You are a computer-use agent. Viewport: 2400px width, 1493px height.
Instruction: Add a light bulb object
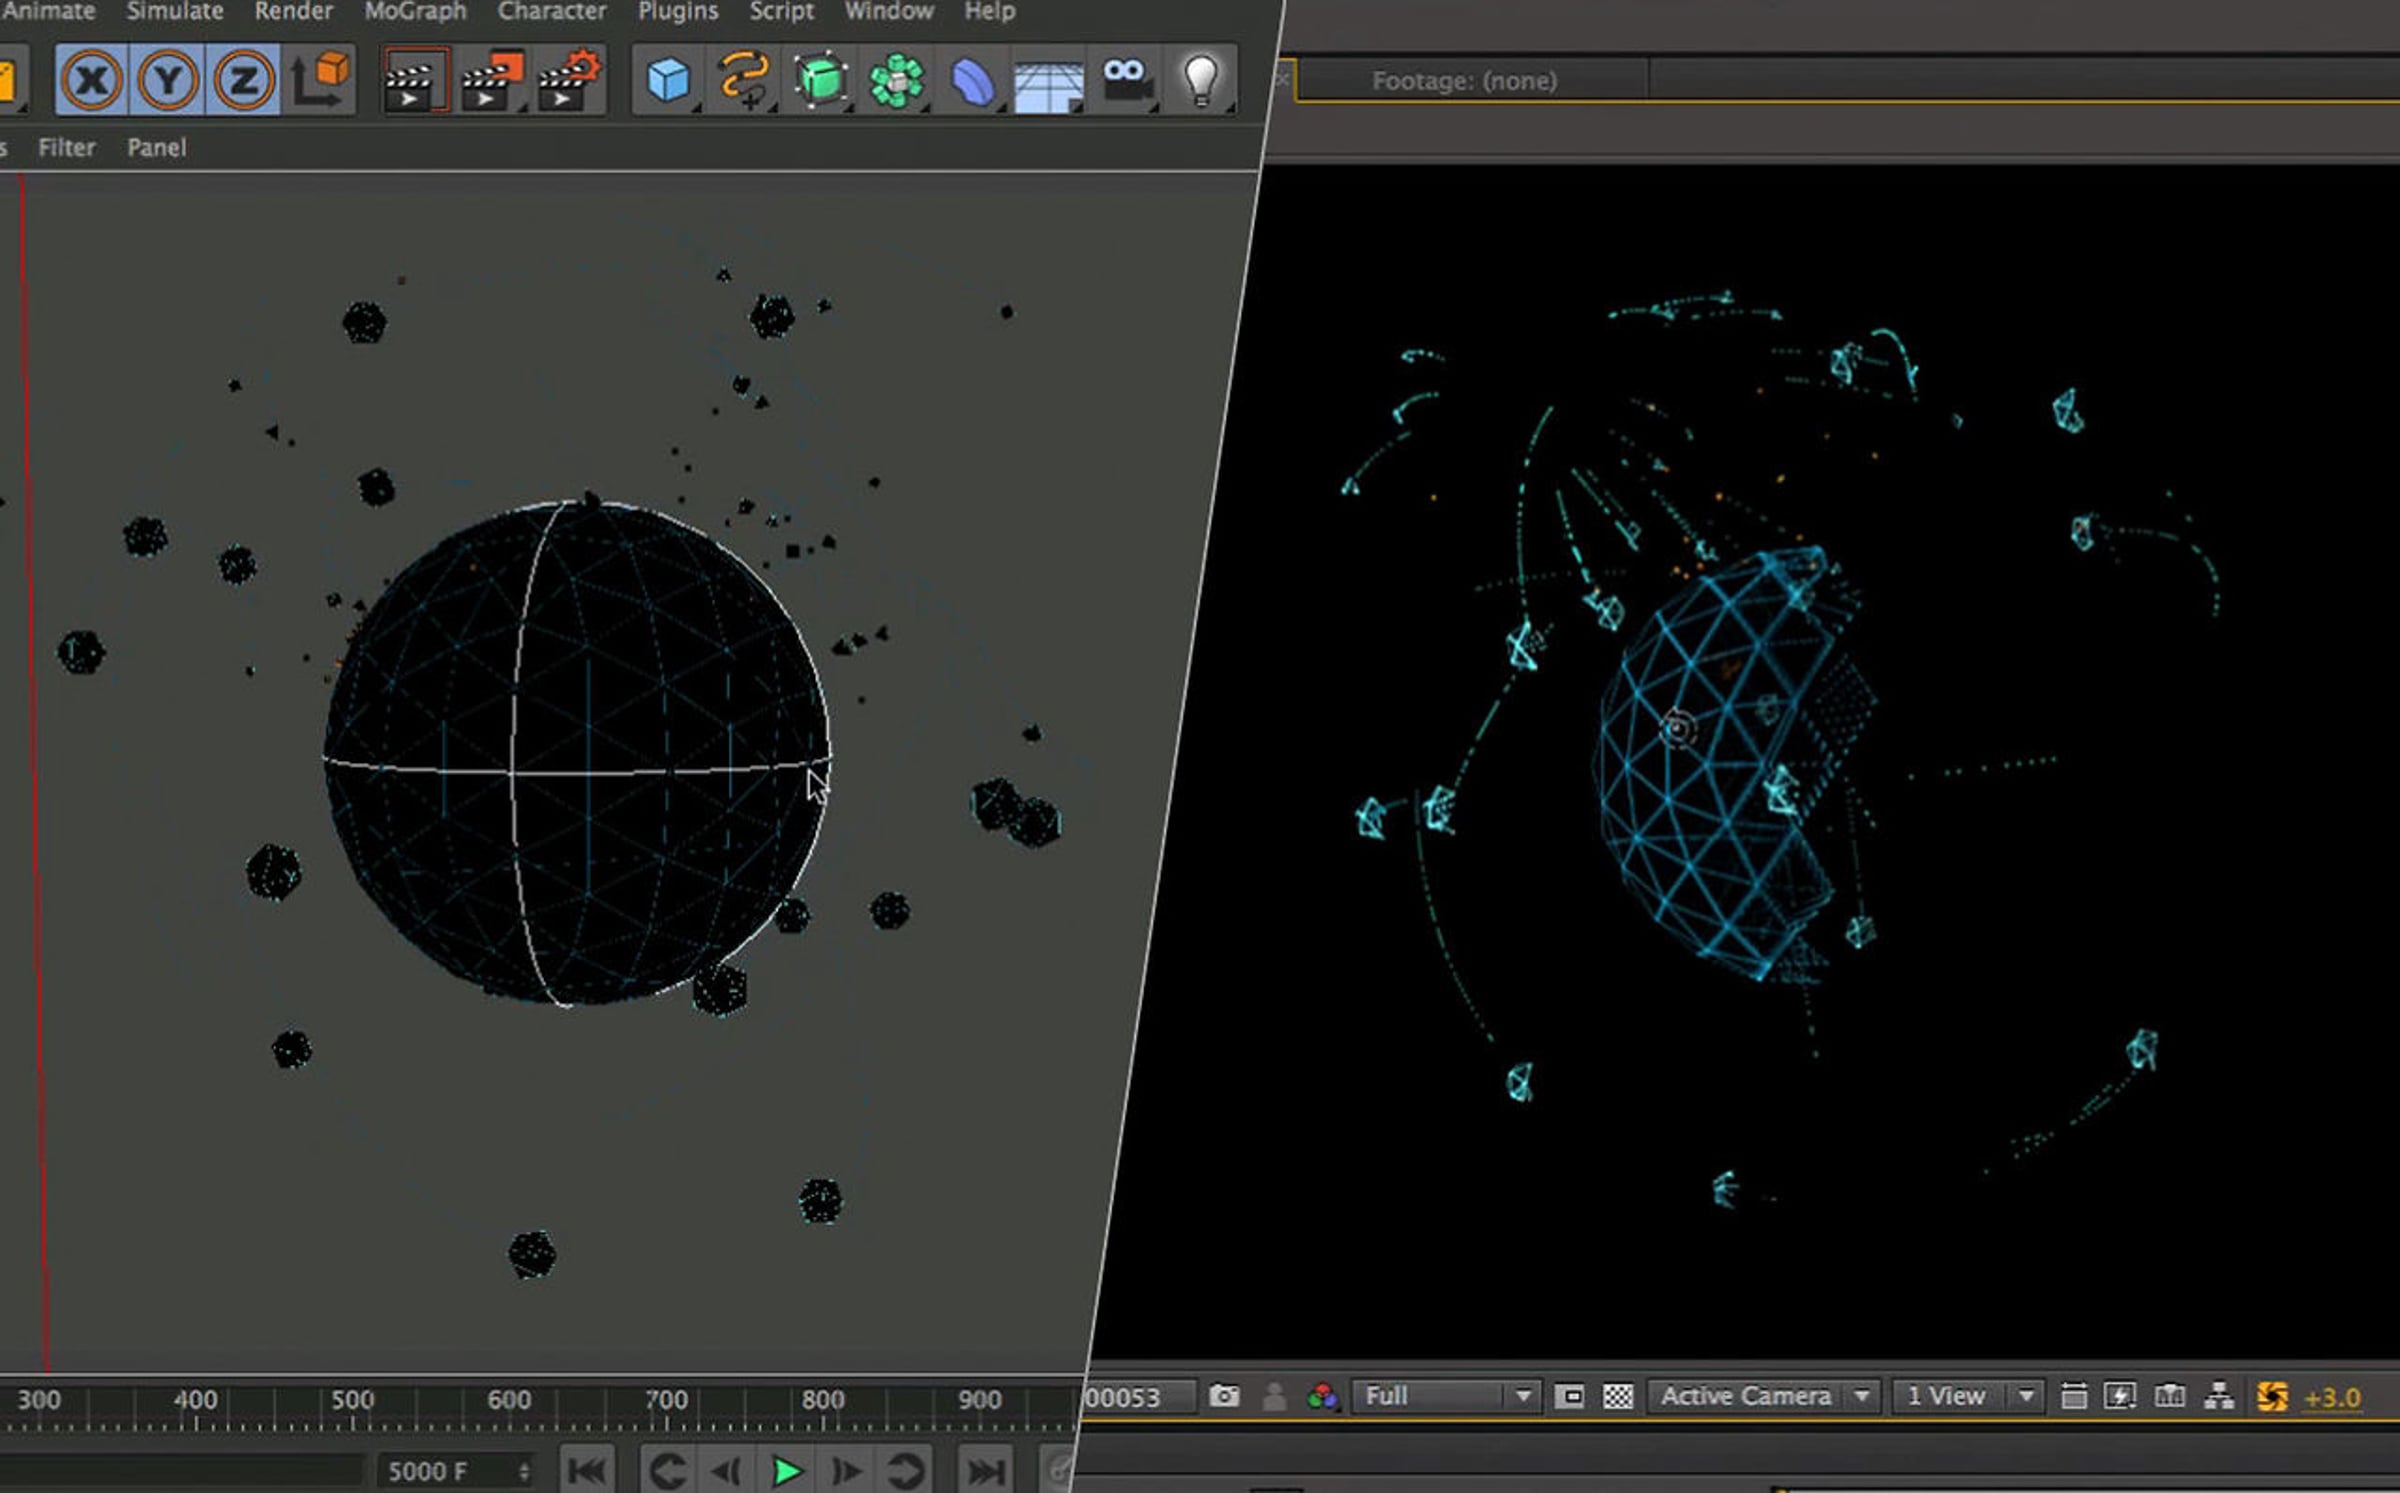tap(1201, 81)
